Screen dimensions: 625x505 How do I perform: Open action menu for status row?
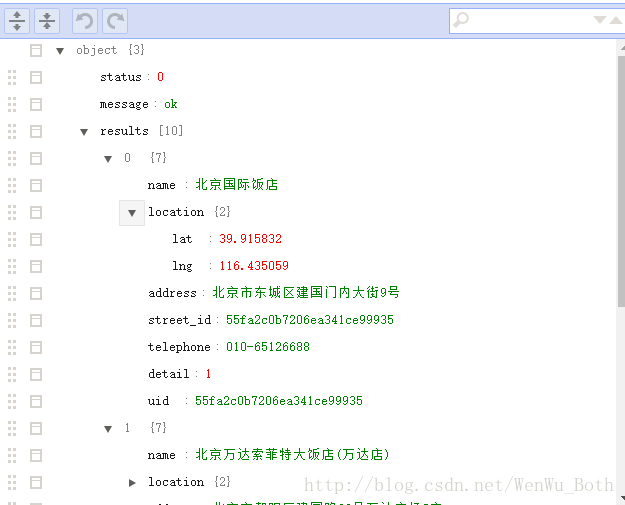pos(36,77)
